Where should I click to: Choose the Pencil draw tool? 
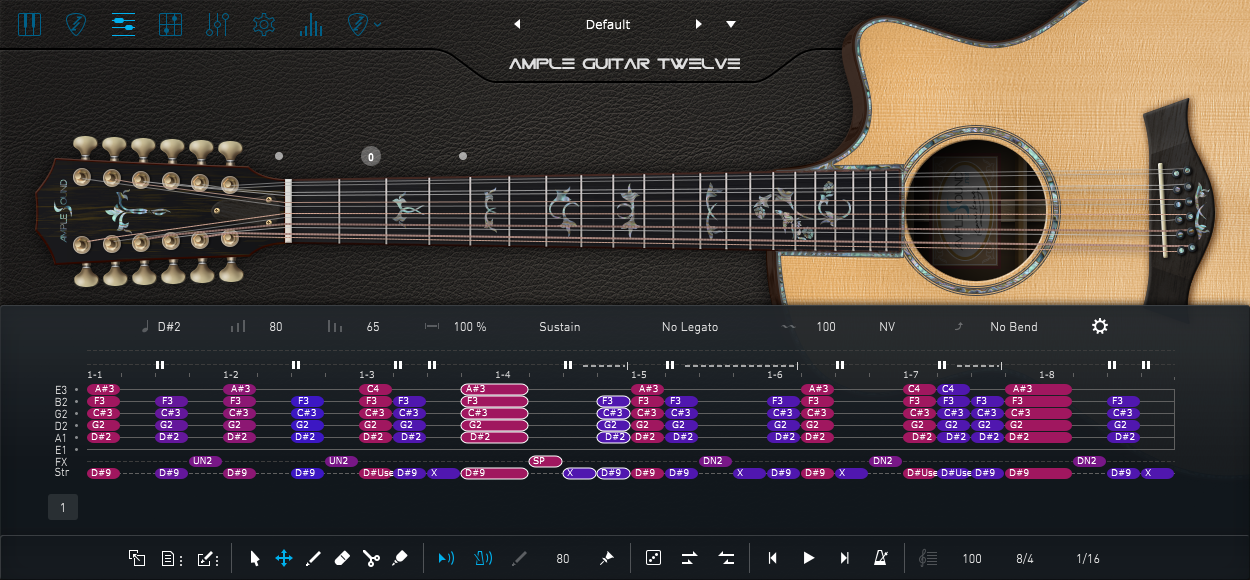[312, 558]
